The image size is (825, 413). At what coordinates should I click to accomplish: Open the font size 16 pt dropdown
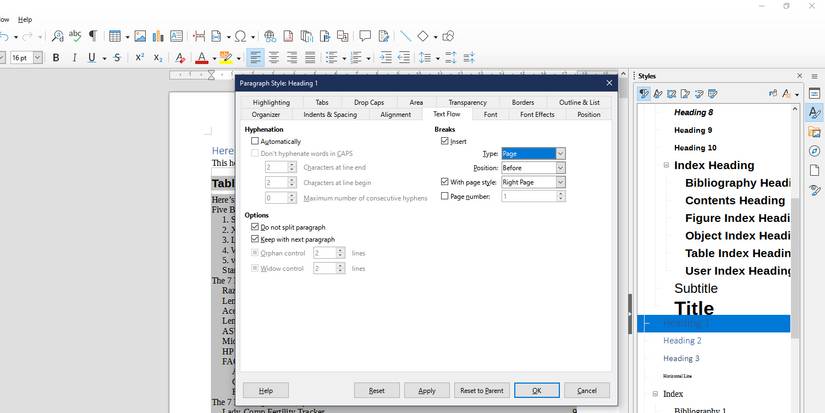37,58
